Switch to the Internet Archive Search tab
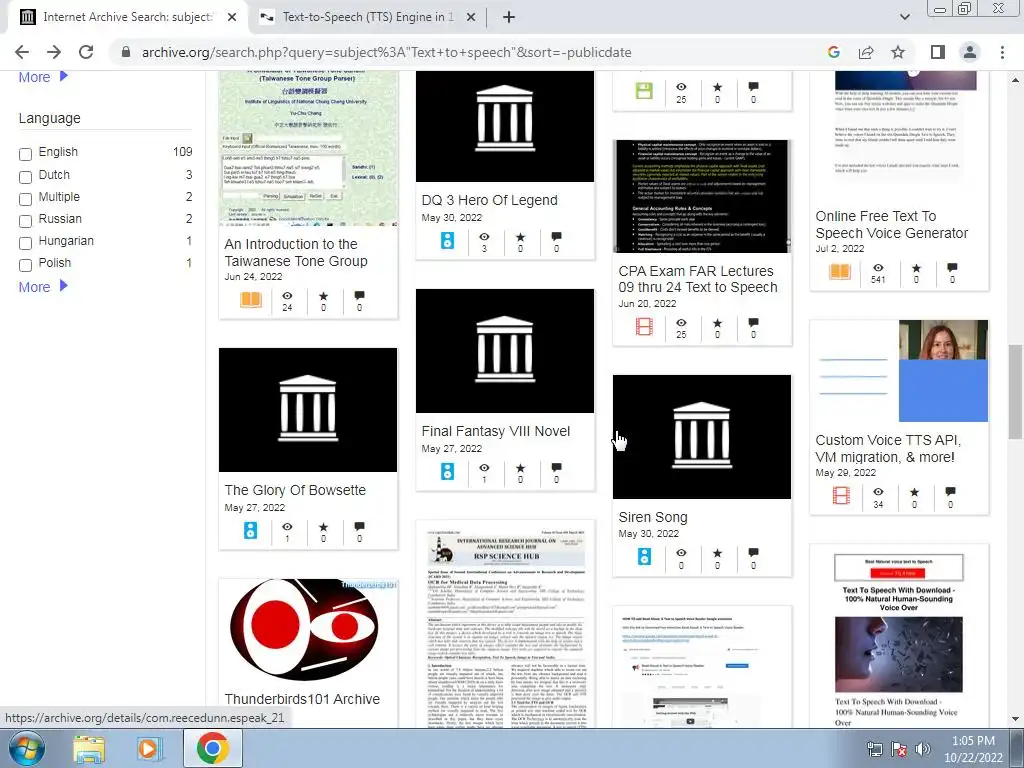This screenshot has width=1024, height=768. tap(127, 17)
